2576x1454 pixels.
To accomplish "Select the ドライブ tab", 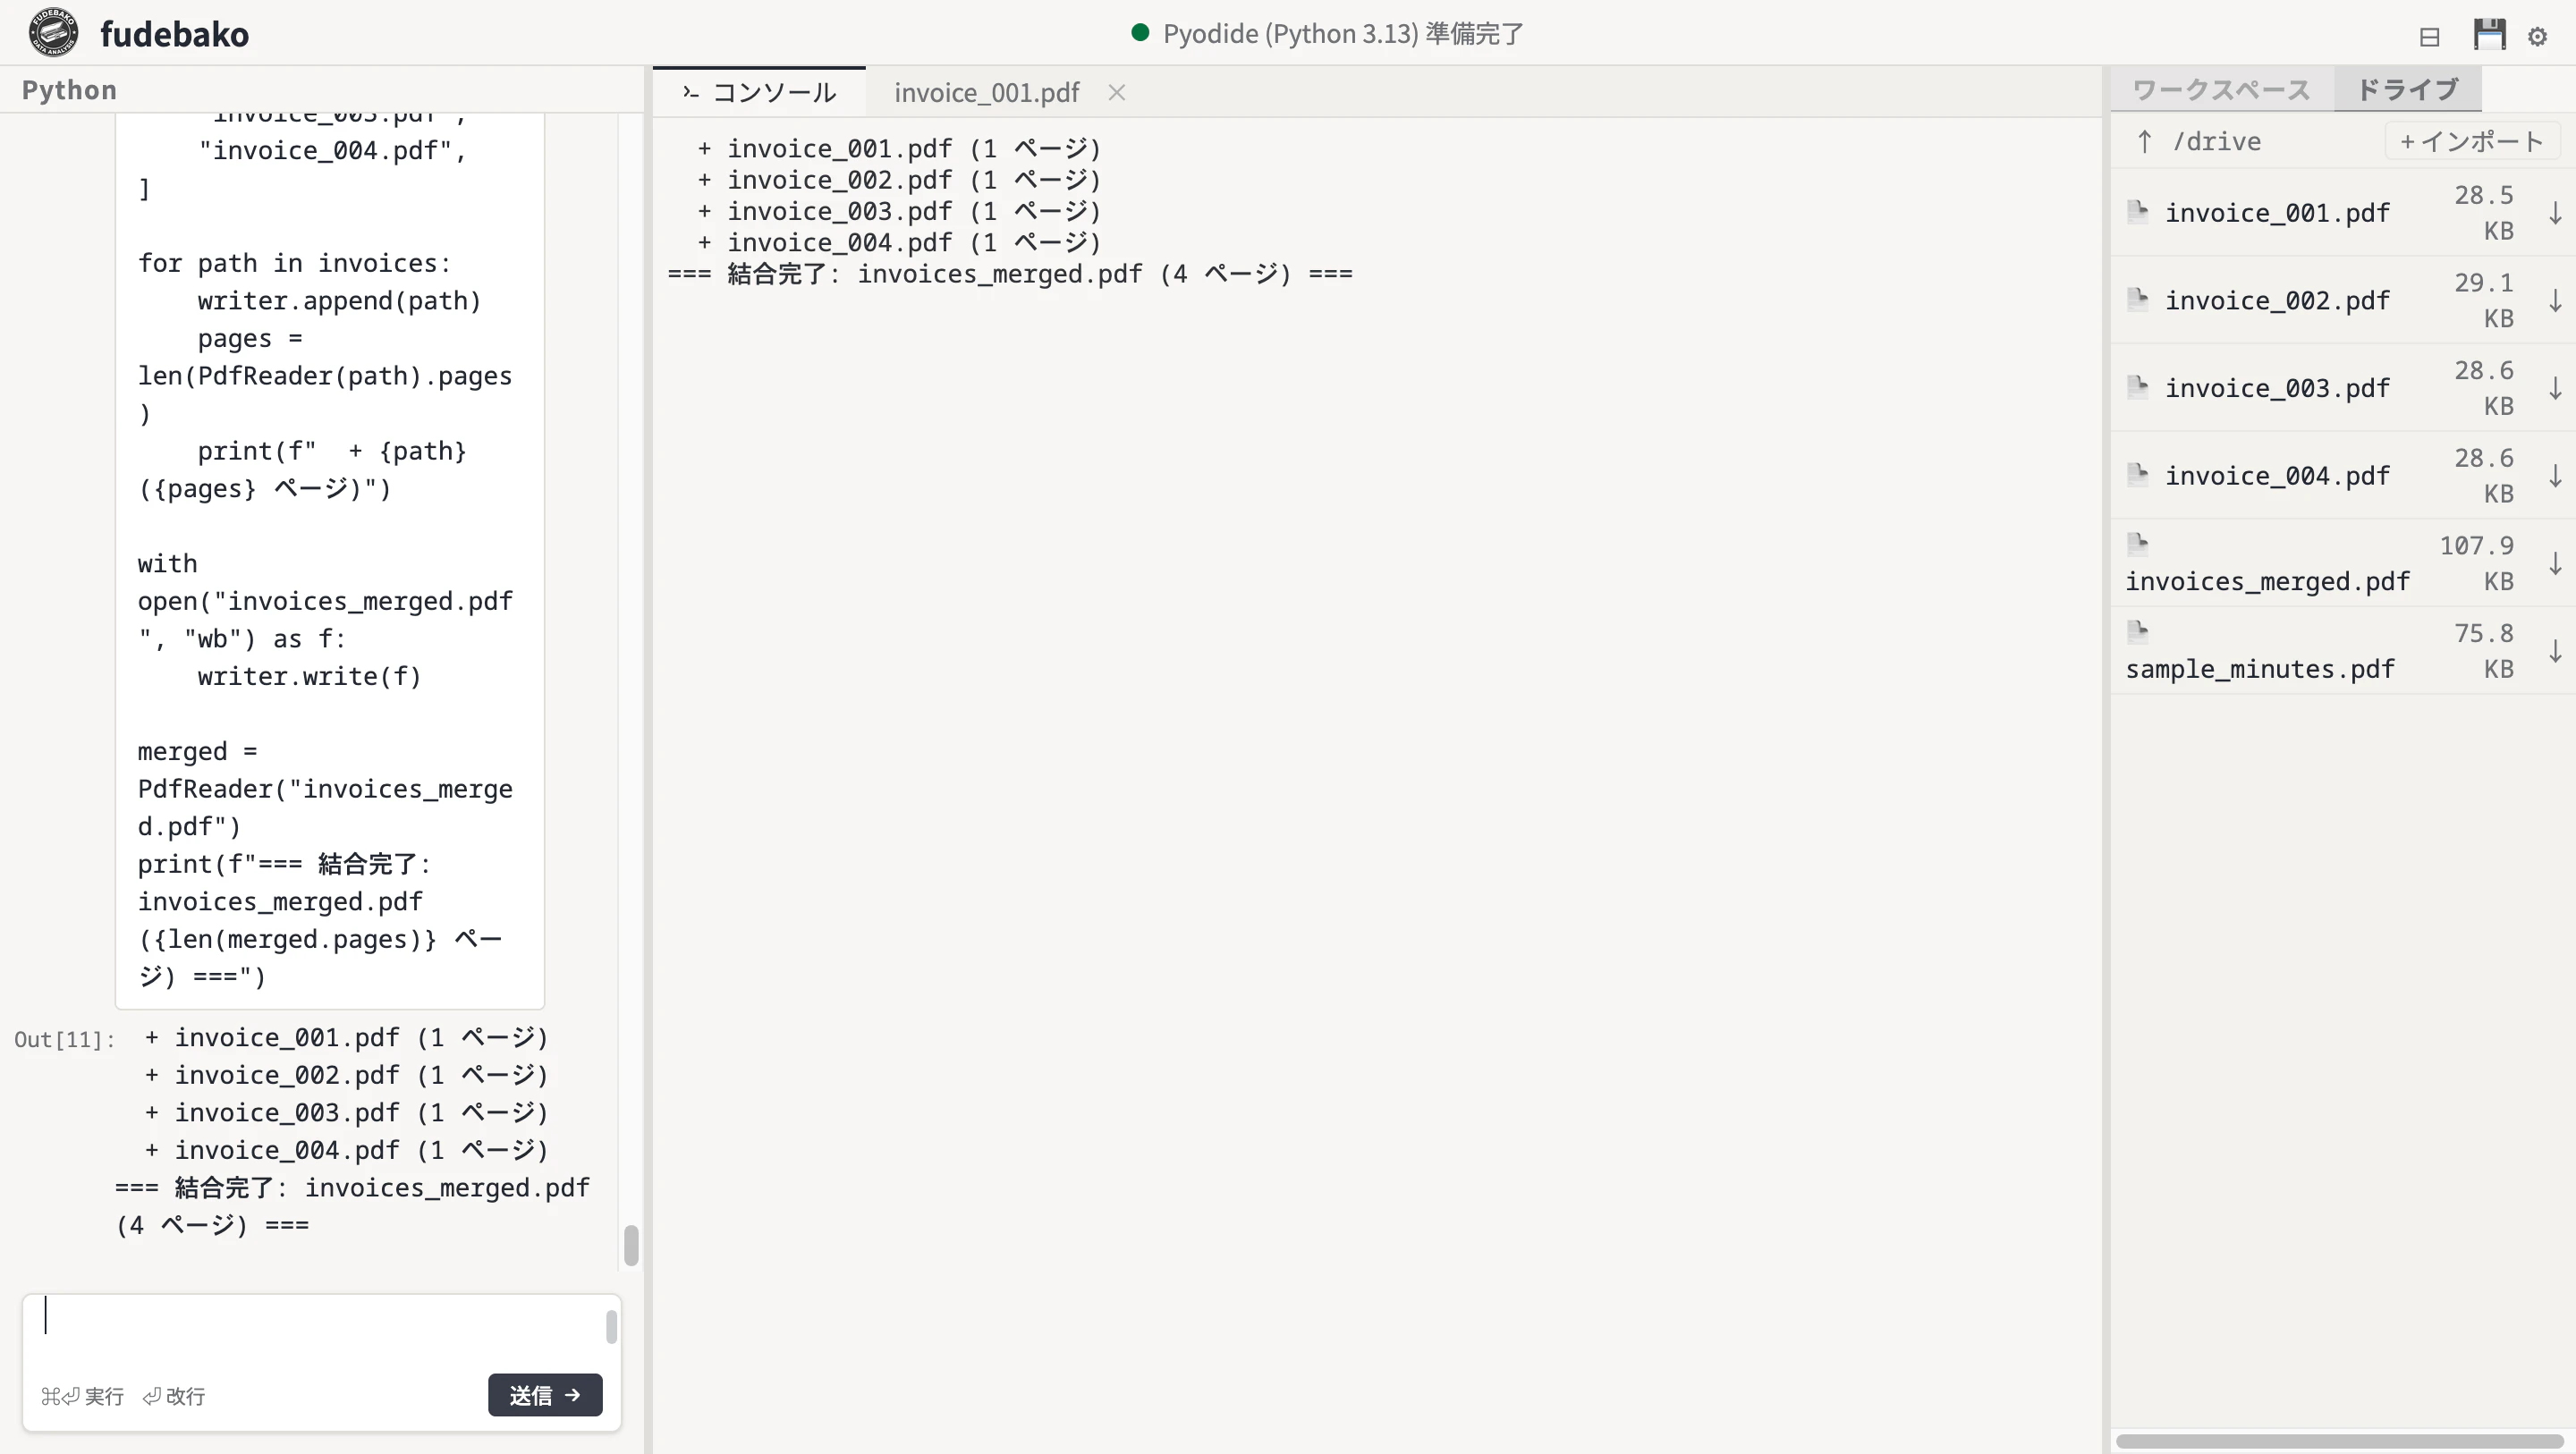I will (2407, 90).
